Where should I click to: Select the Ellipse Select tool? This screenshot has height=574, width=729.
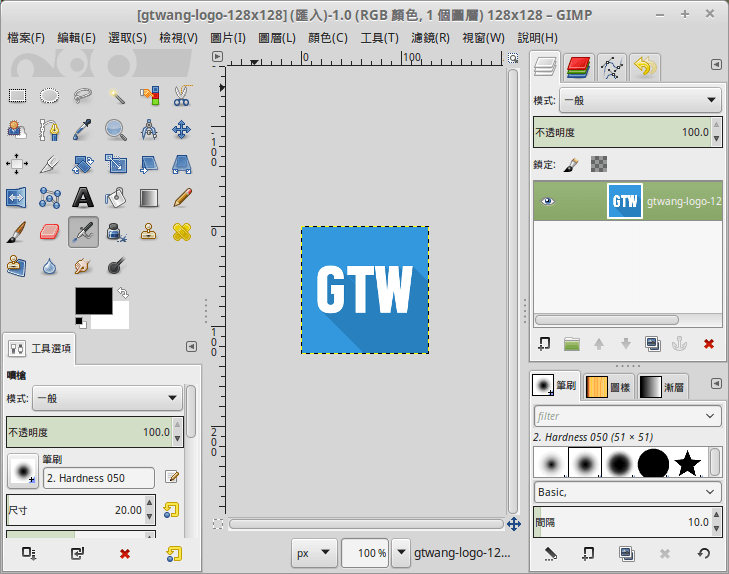[x=49, y=96]
